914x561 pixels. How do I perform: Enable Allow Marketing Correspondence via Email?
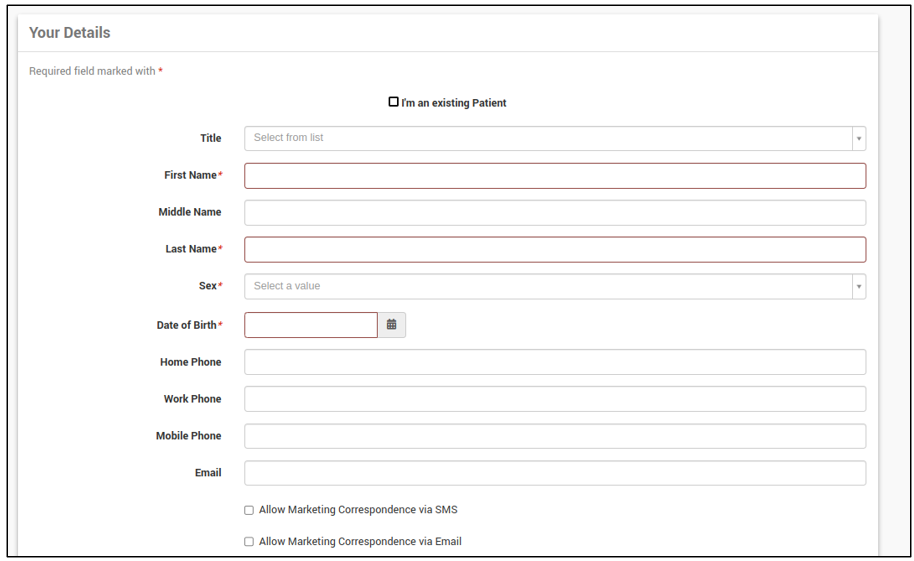249,542
